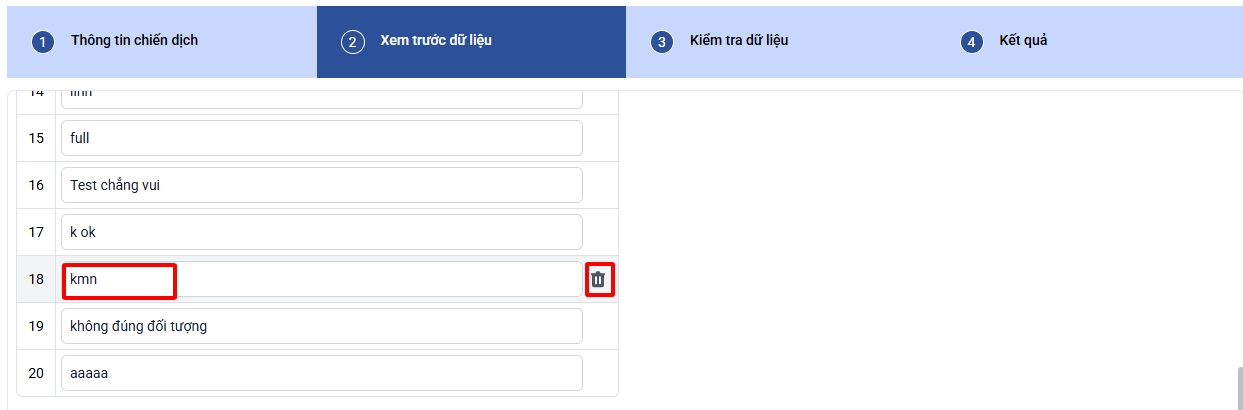Click the step 1 number circle
Image resolution: width=1243 pixels, height=410 pixels.
pos(42,42)
